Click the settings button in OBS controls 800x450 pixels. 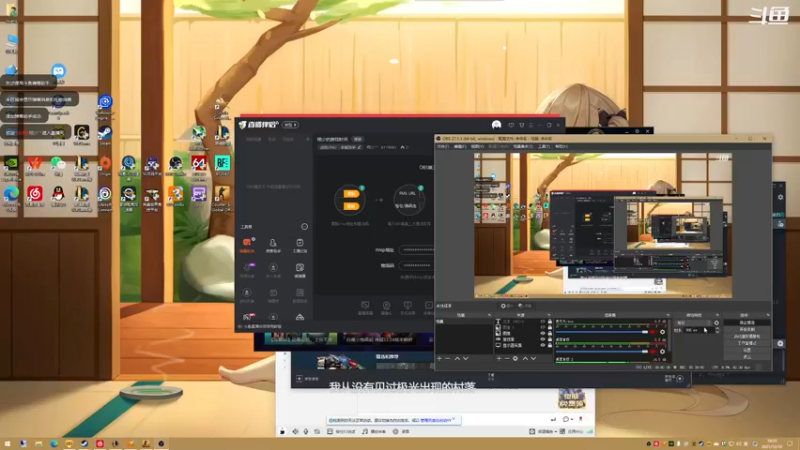[x=747, y=350]
